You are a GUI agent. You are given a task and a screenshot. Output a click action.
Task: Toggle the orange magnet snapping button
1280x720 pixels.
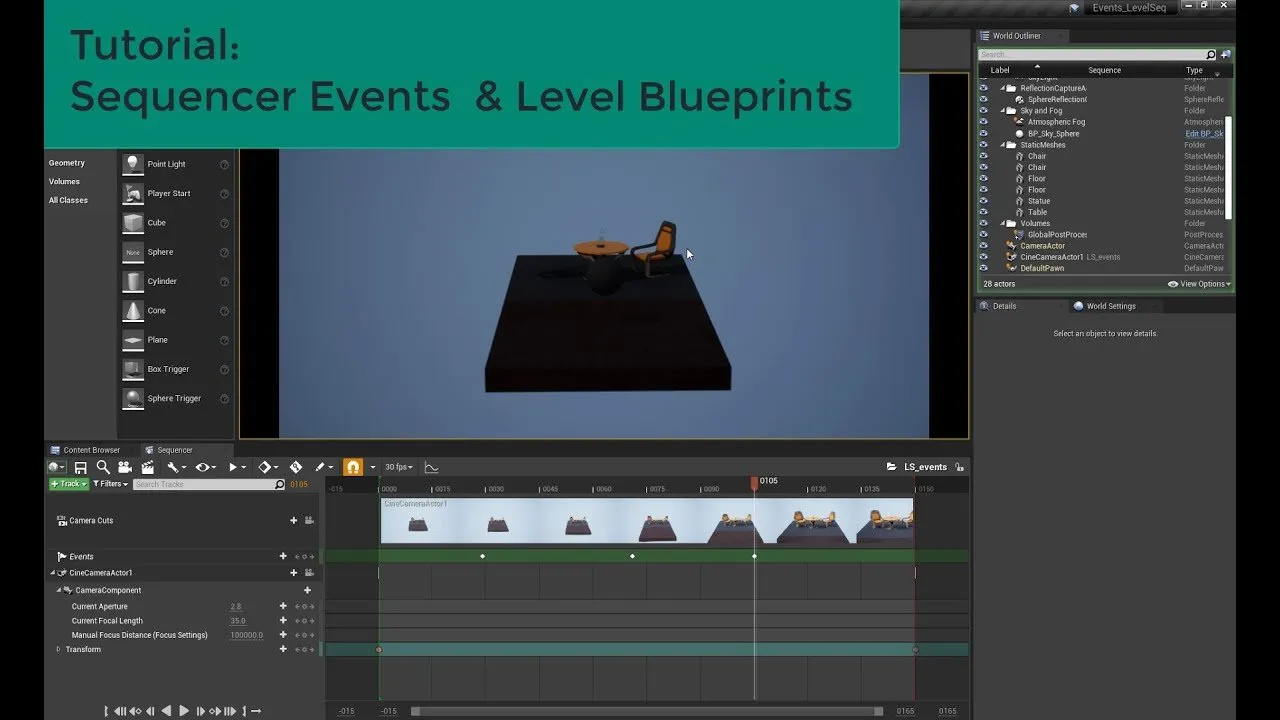tap(353, 467)
